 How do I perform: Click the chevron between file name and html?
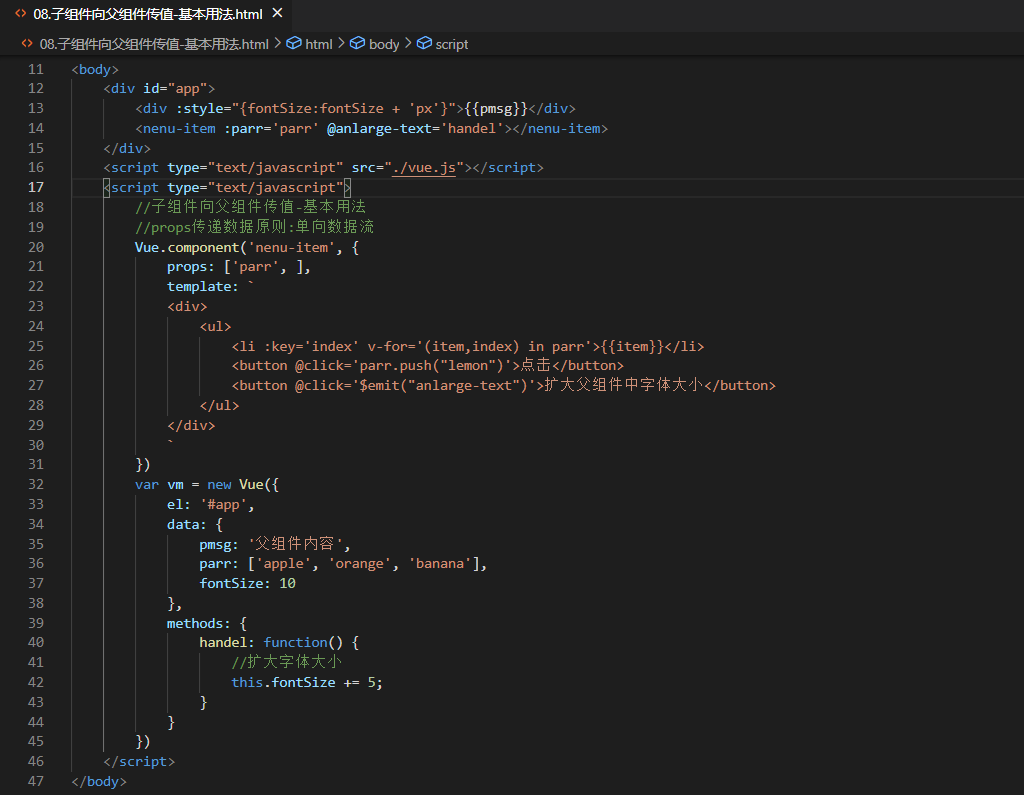(x=278, y=44)
